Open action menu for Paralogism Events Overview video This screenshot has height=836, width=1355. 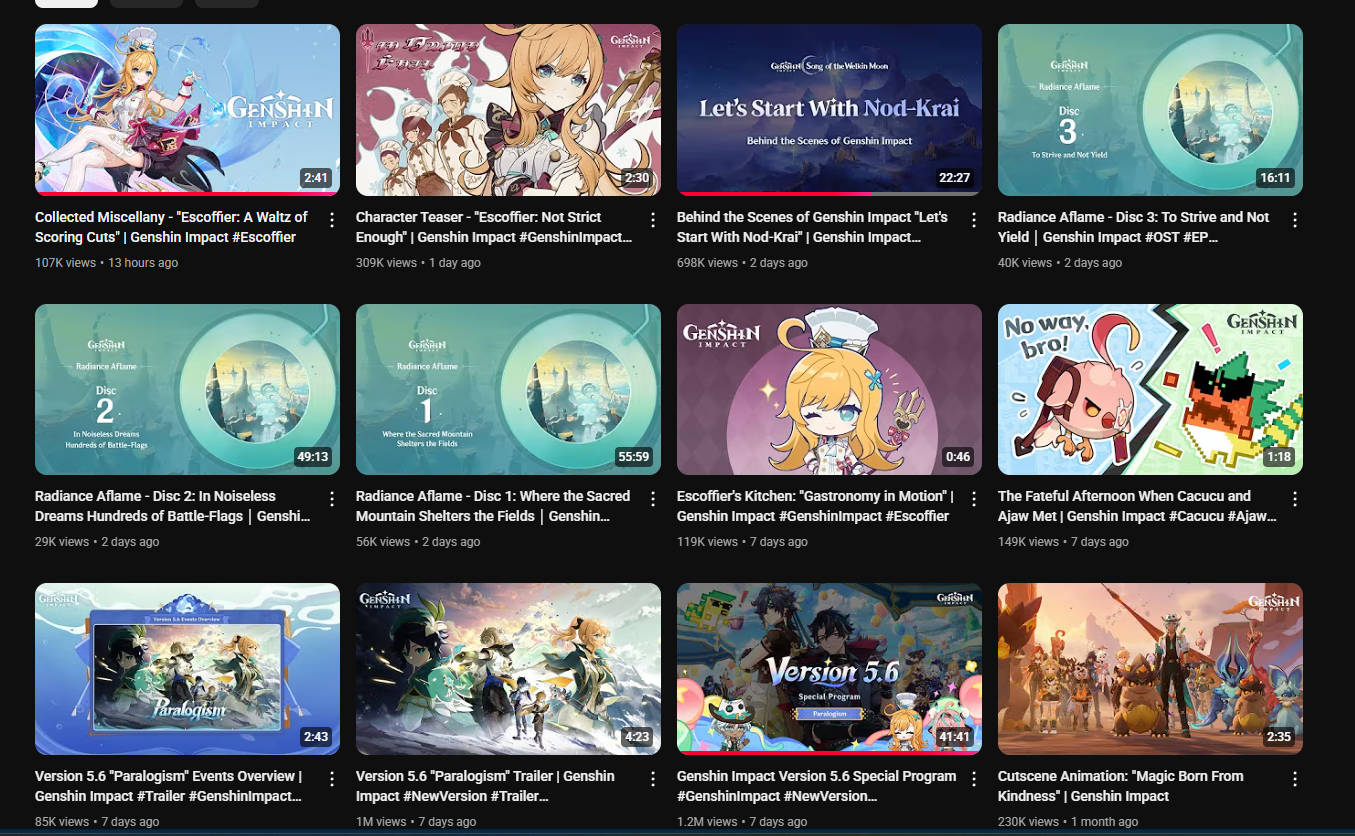(332, 779)
